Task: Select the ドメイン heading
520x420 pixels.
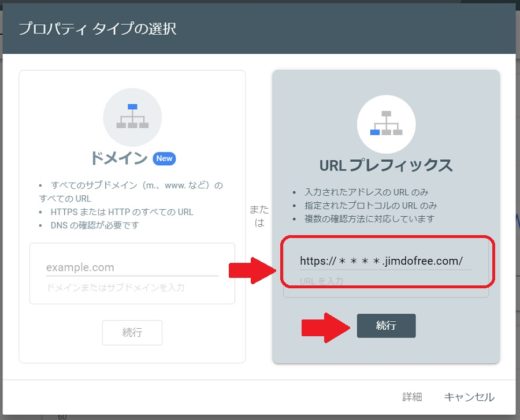Action: tap(119, 158)
